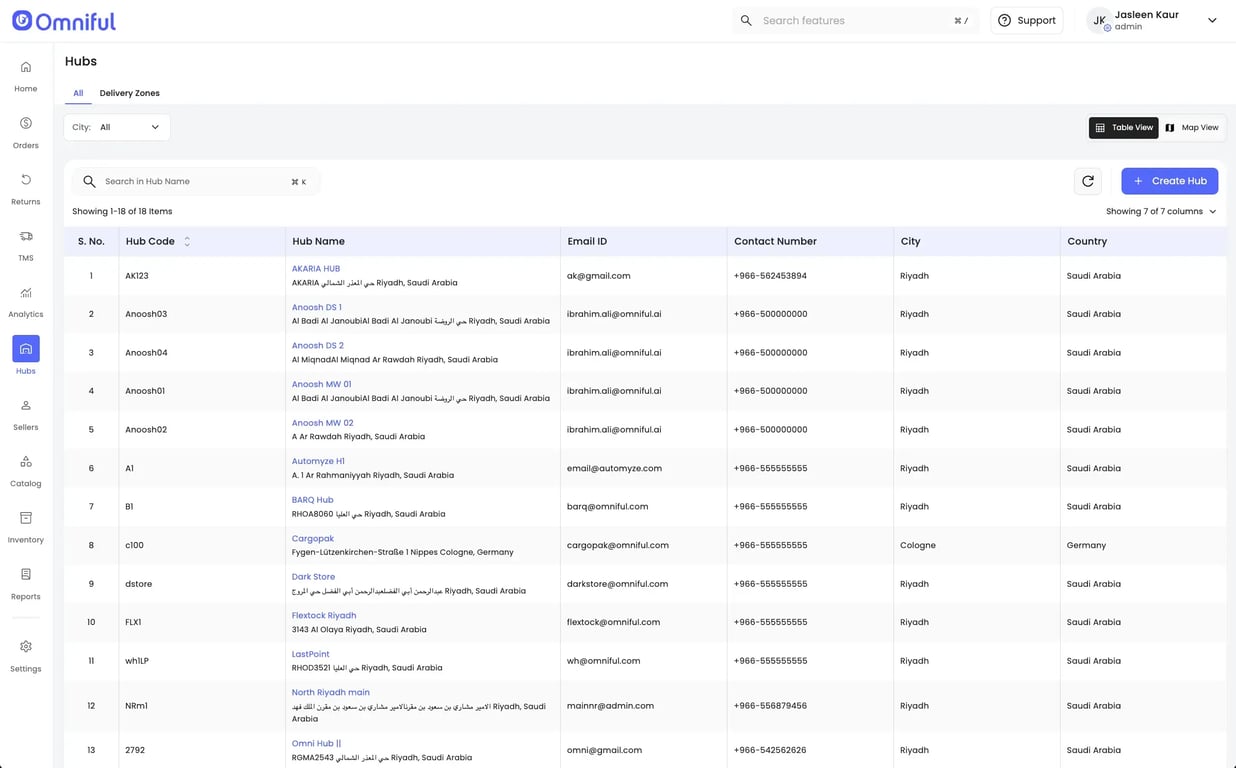The image size is (1236, 768).
Task: Open the AKARIA HUB link
Action: coord(316,269)
